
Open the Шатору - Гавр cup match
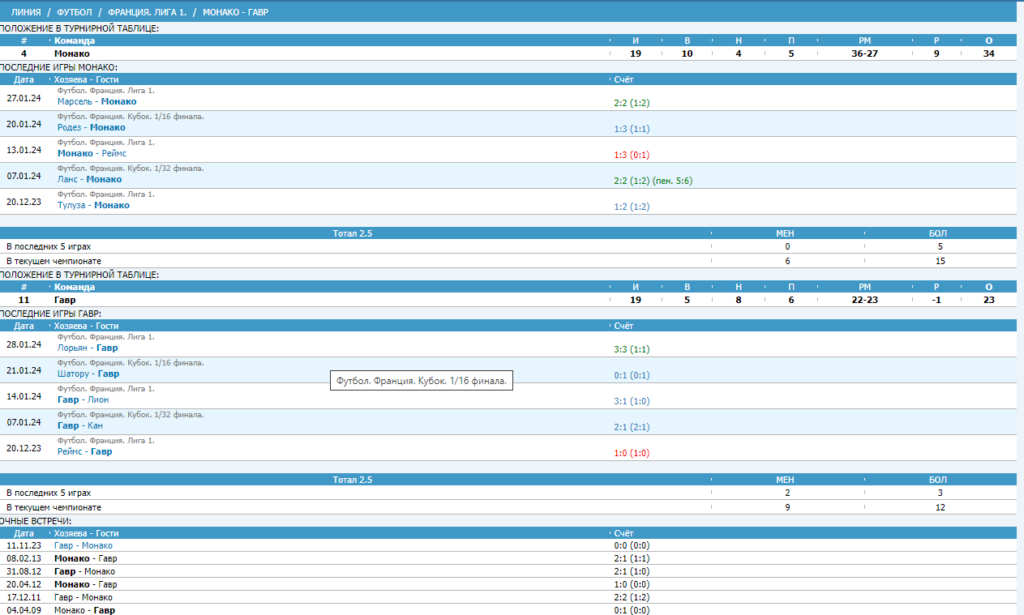coord(88,374)
